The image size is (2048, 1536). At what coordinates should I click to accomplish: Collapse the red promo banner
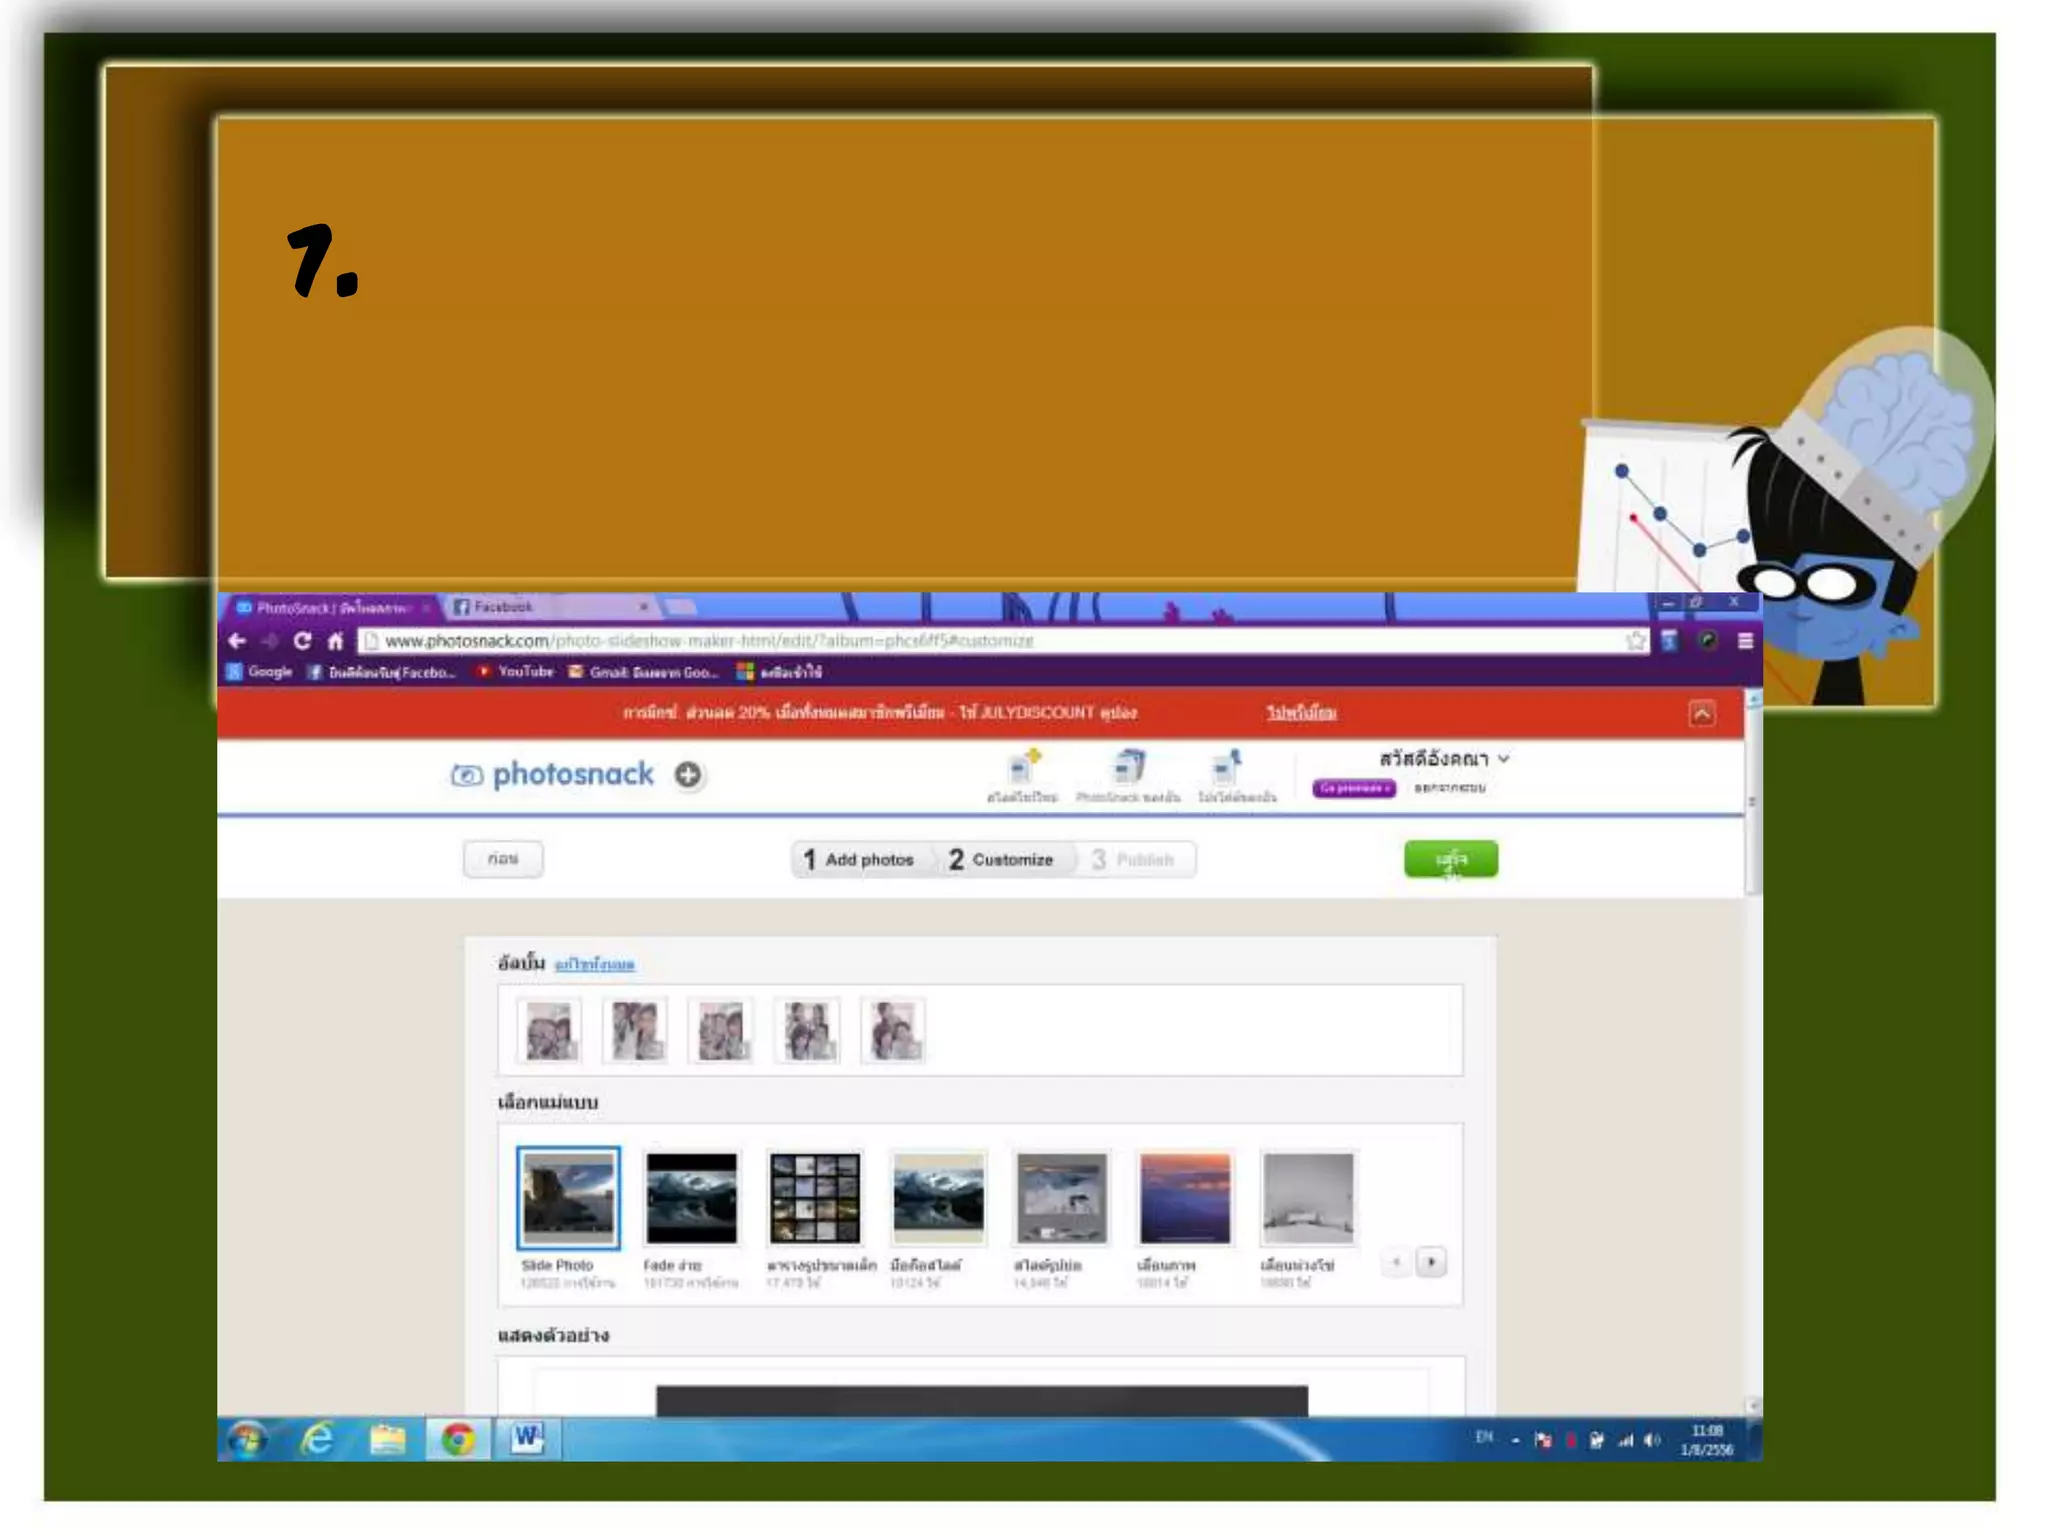point(1702,713)
